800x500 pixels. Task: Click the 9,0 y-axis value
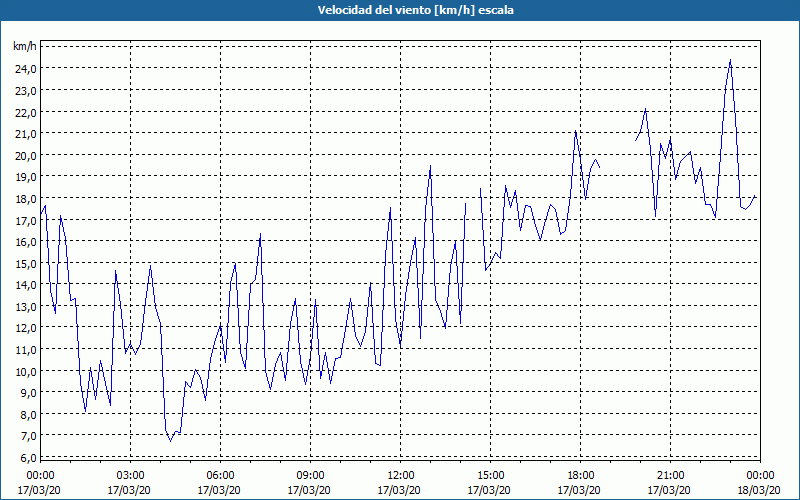click(28, 393)
